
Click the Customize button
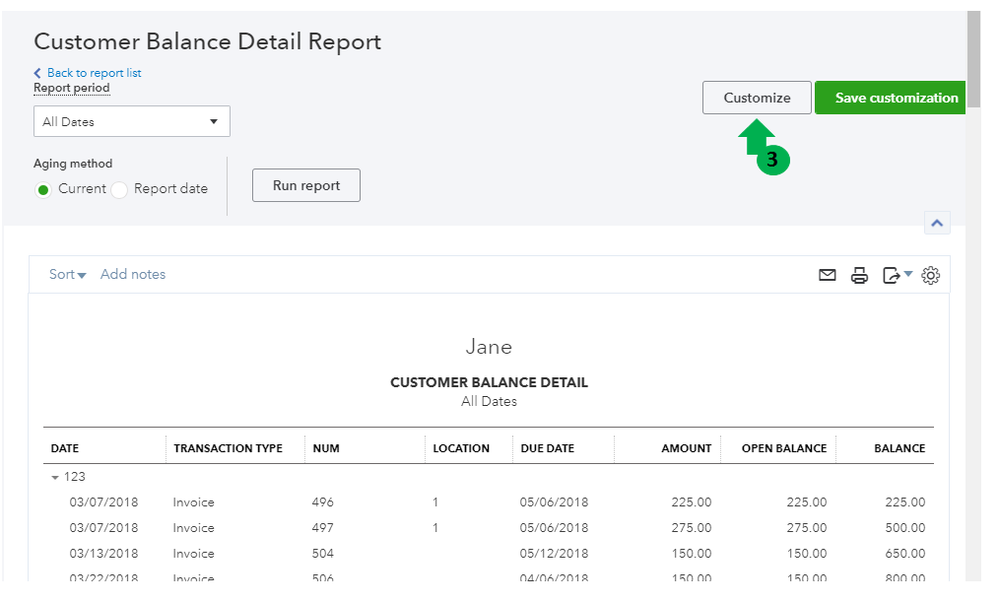[757, 98]
